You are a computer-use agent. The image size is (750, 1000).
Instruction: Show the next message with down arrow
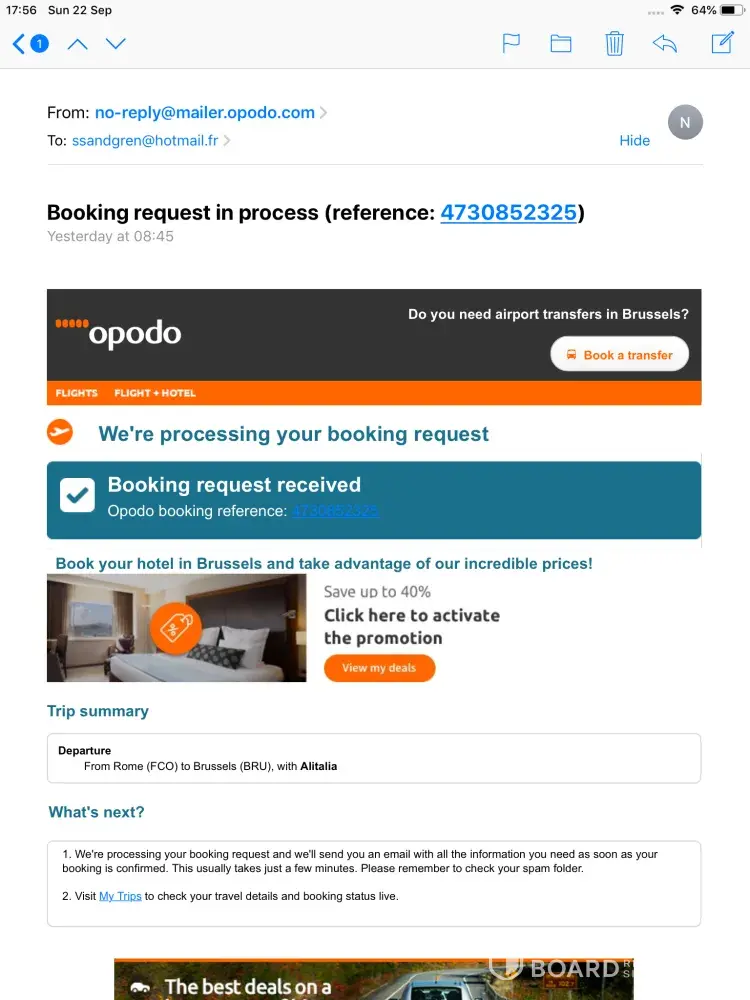tap(116, 44)
